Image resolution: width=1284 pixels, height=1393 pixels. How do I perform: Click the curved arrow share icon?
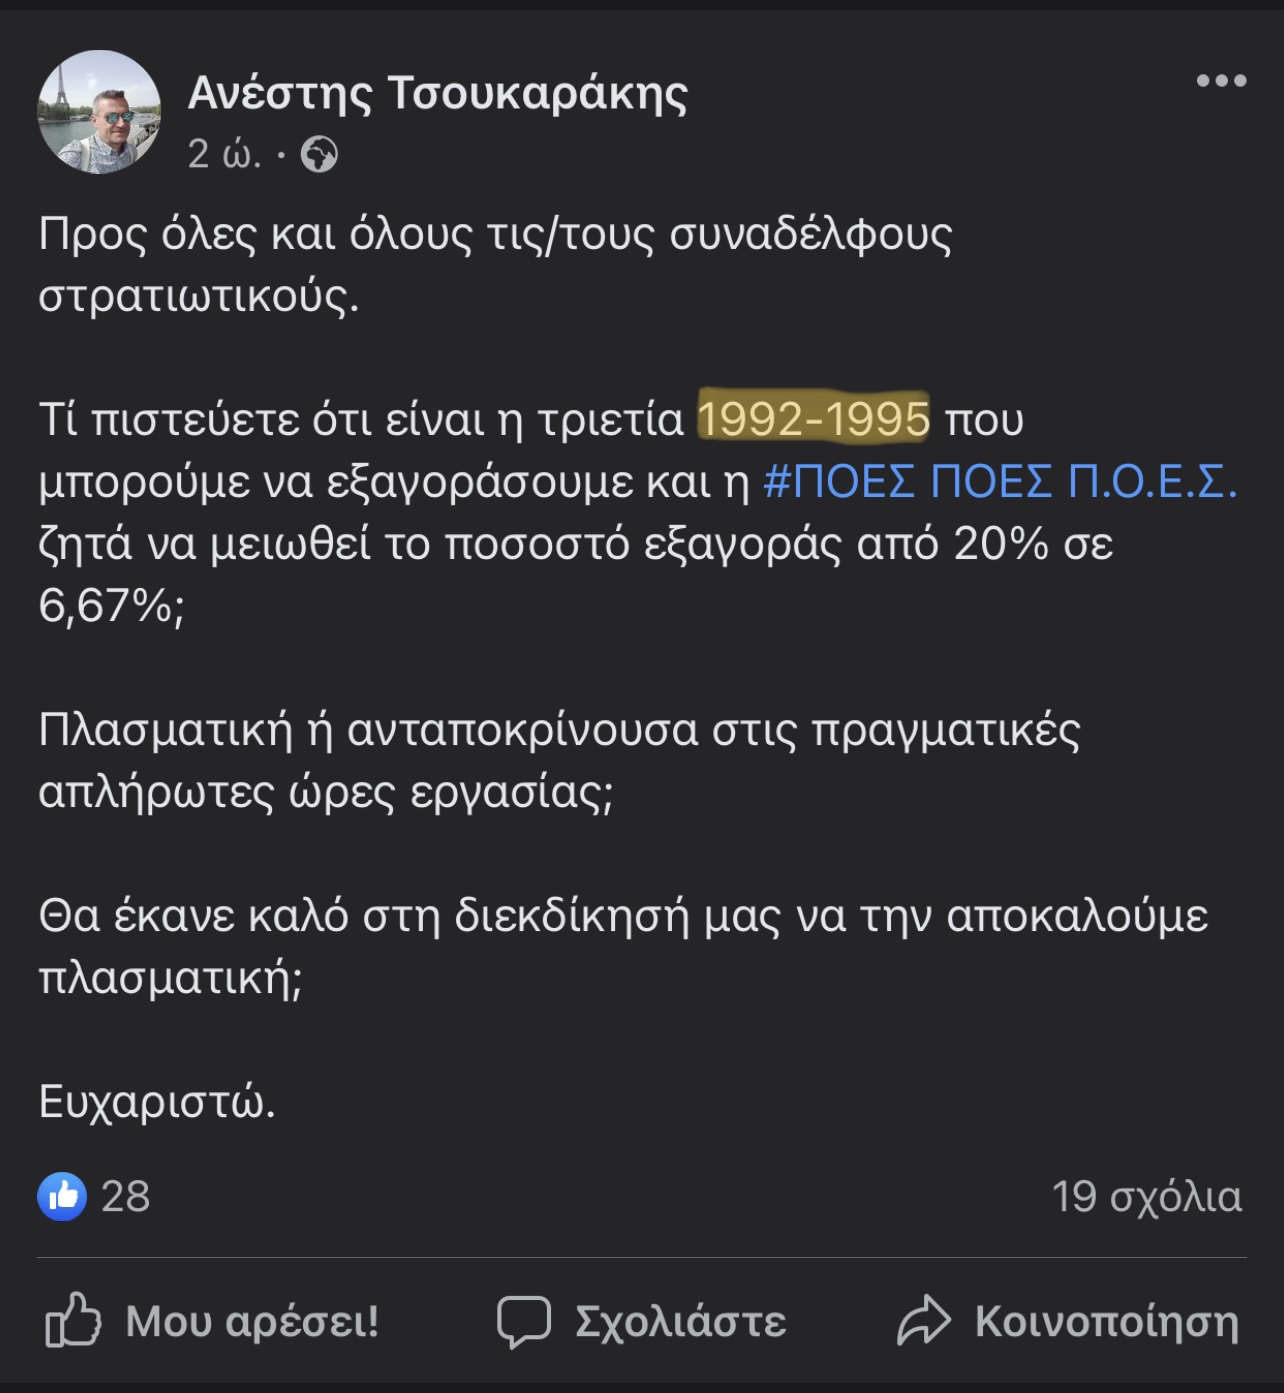point(923,1321)
